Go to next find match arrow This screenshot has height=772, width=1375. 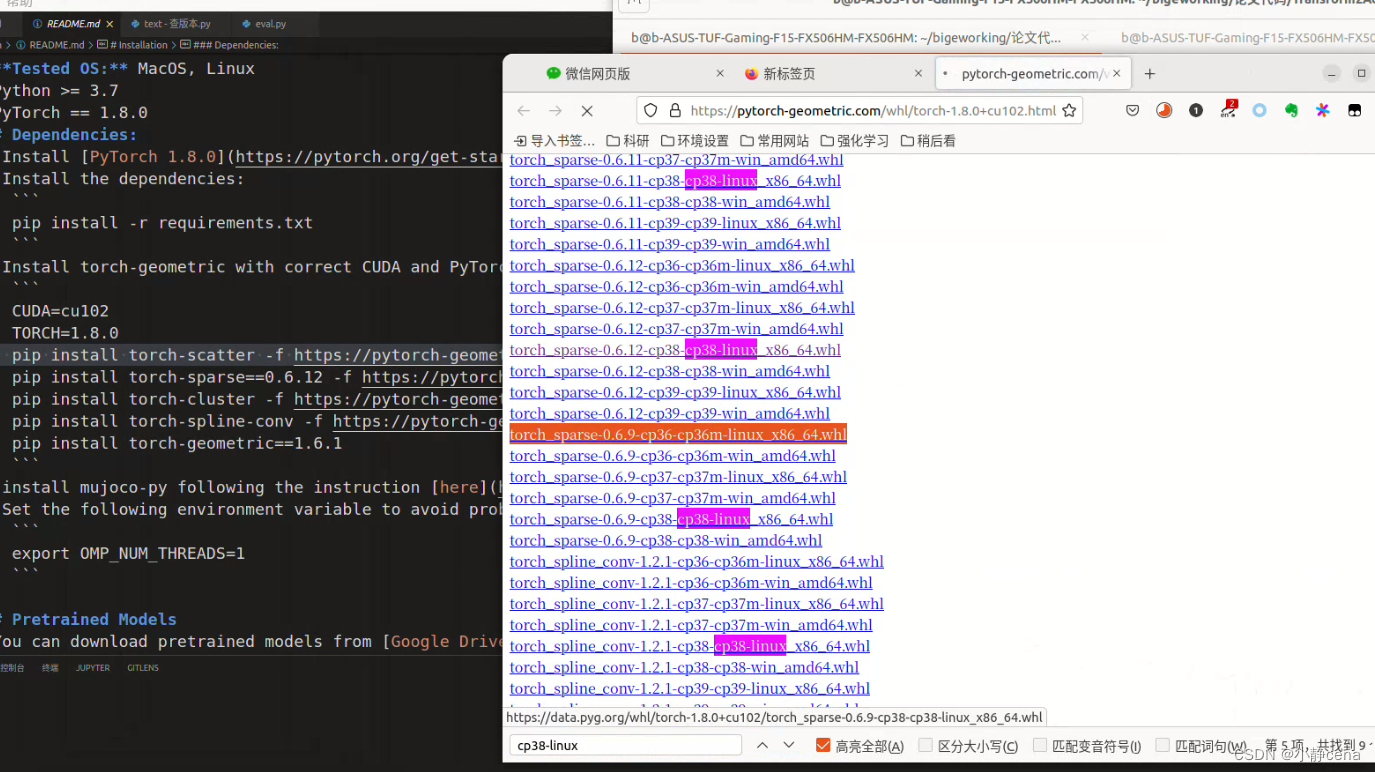click(789, 745)
